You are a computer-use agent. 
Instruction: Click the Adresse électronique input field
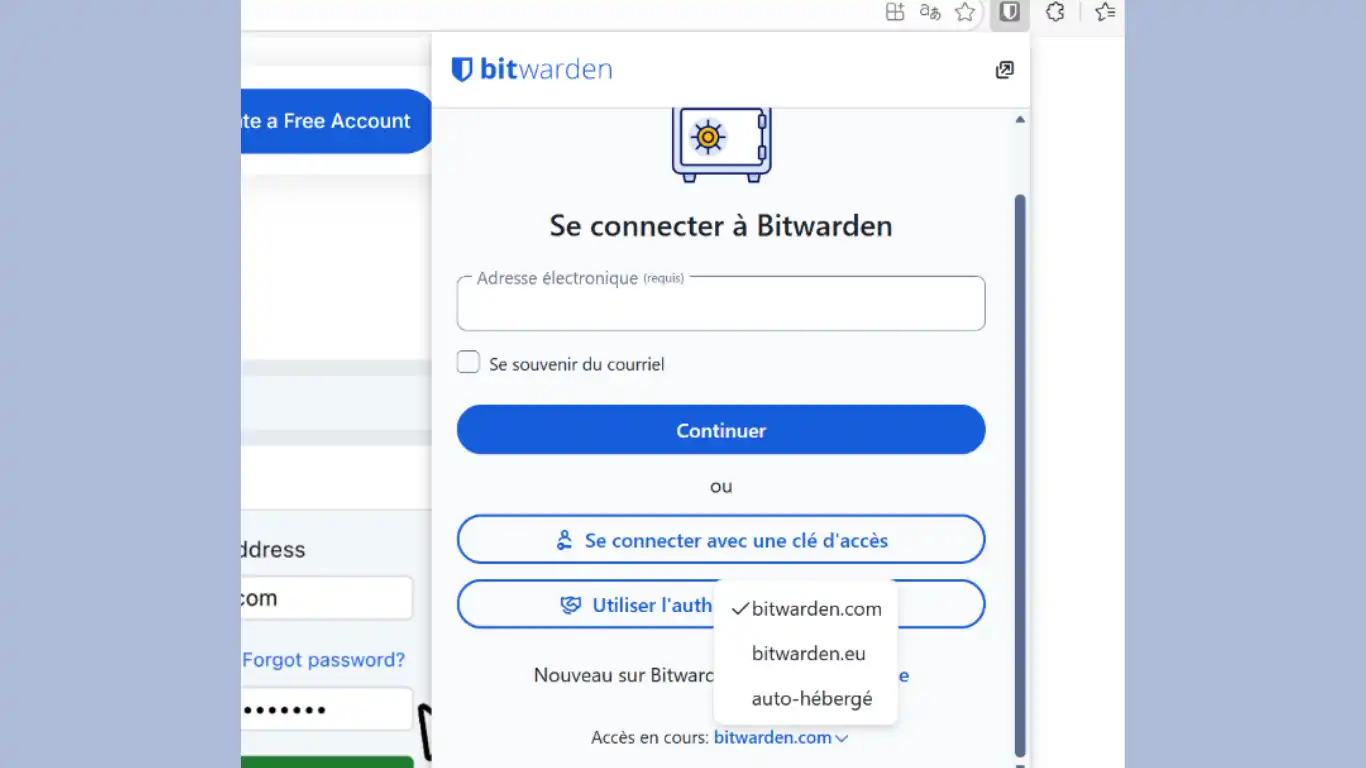click(x=721, y=308)
